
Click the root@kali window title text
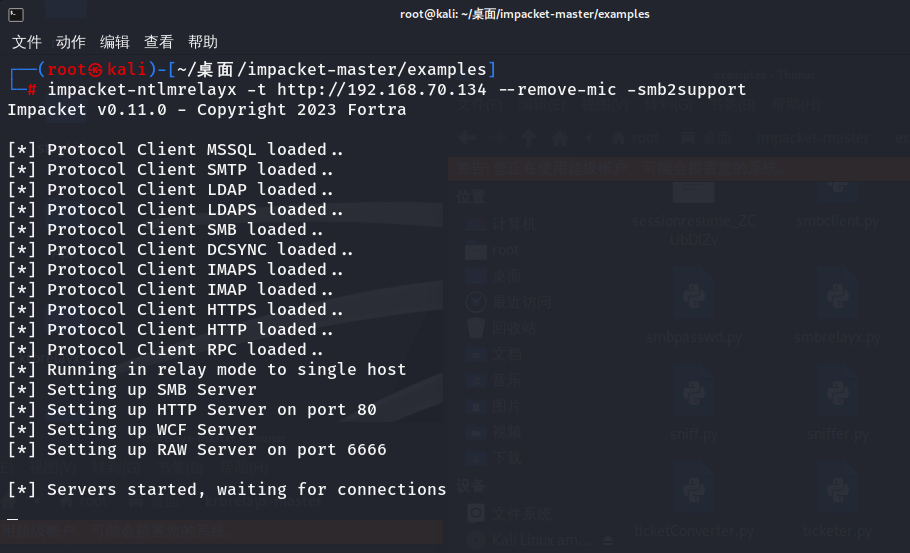coord(525,14)
